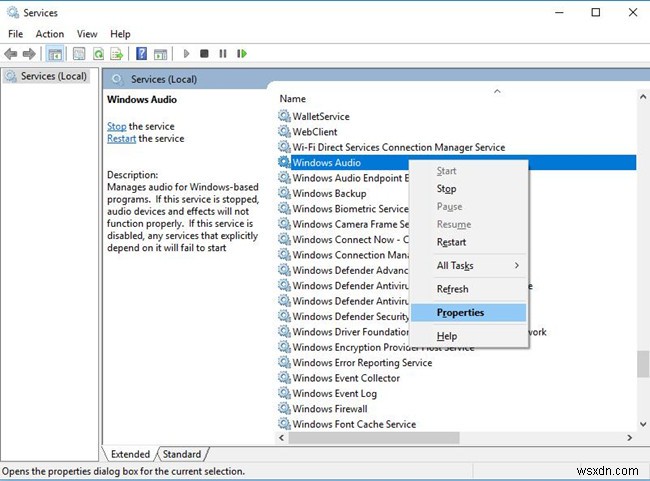Screen dimensions: 650x481
Task: Click the toolbar Properties sheet icon
Action: click(79, 54)
